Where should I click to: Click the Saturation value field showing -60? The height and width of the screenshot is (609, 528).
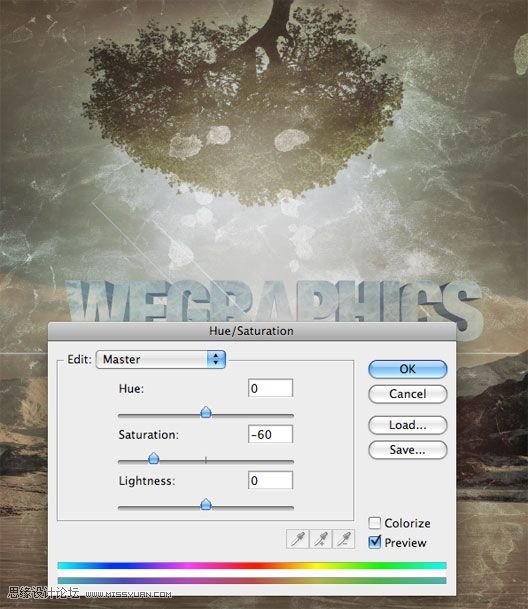pyautogui.click(x=270, y=434)
